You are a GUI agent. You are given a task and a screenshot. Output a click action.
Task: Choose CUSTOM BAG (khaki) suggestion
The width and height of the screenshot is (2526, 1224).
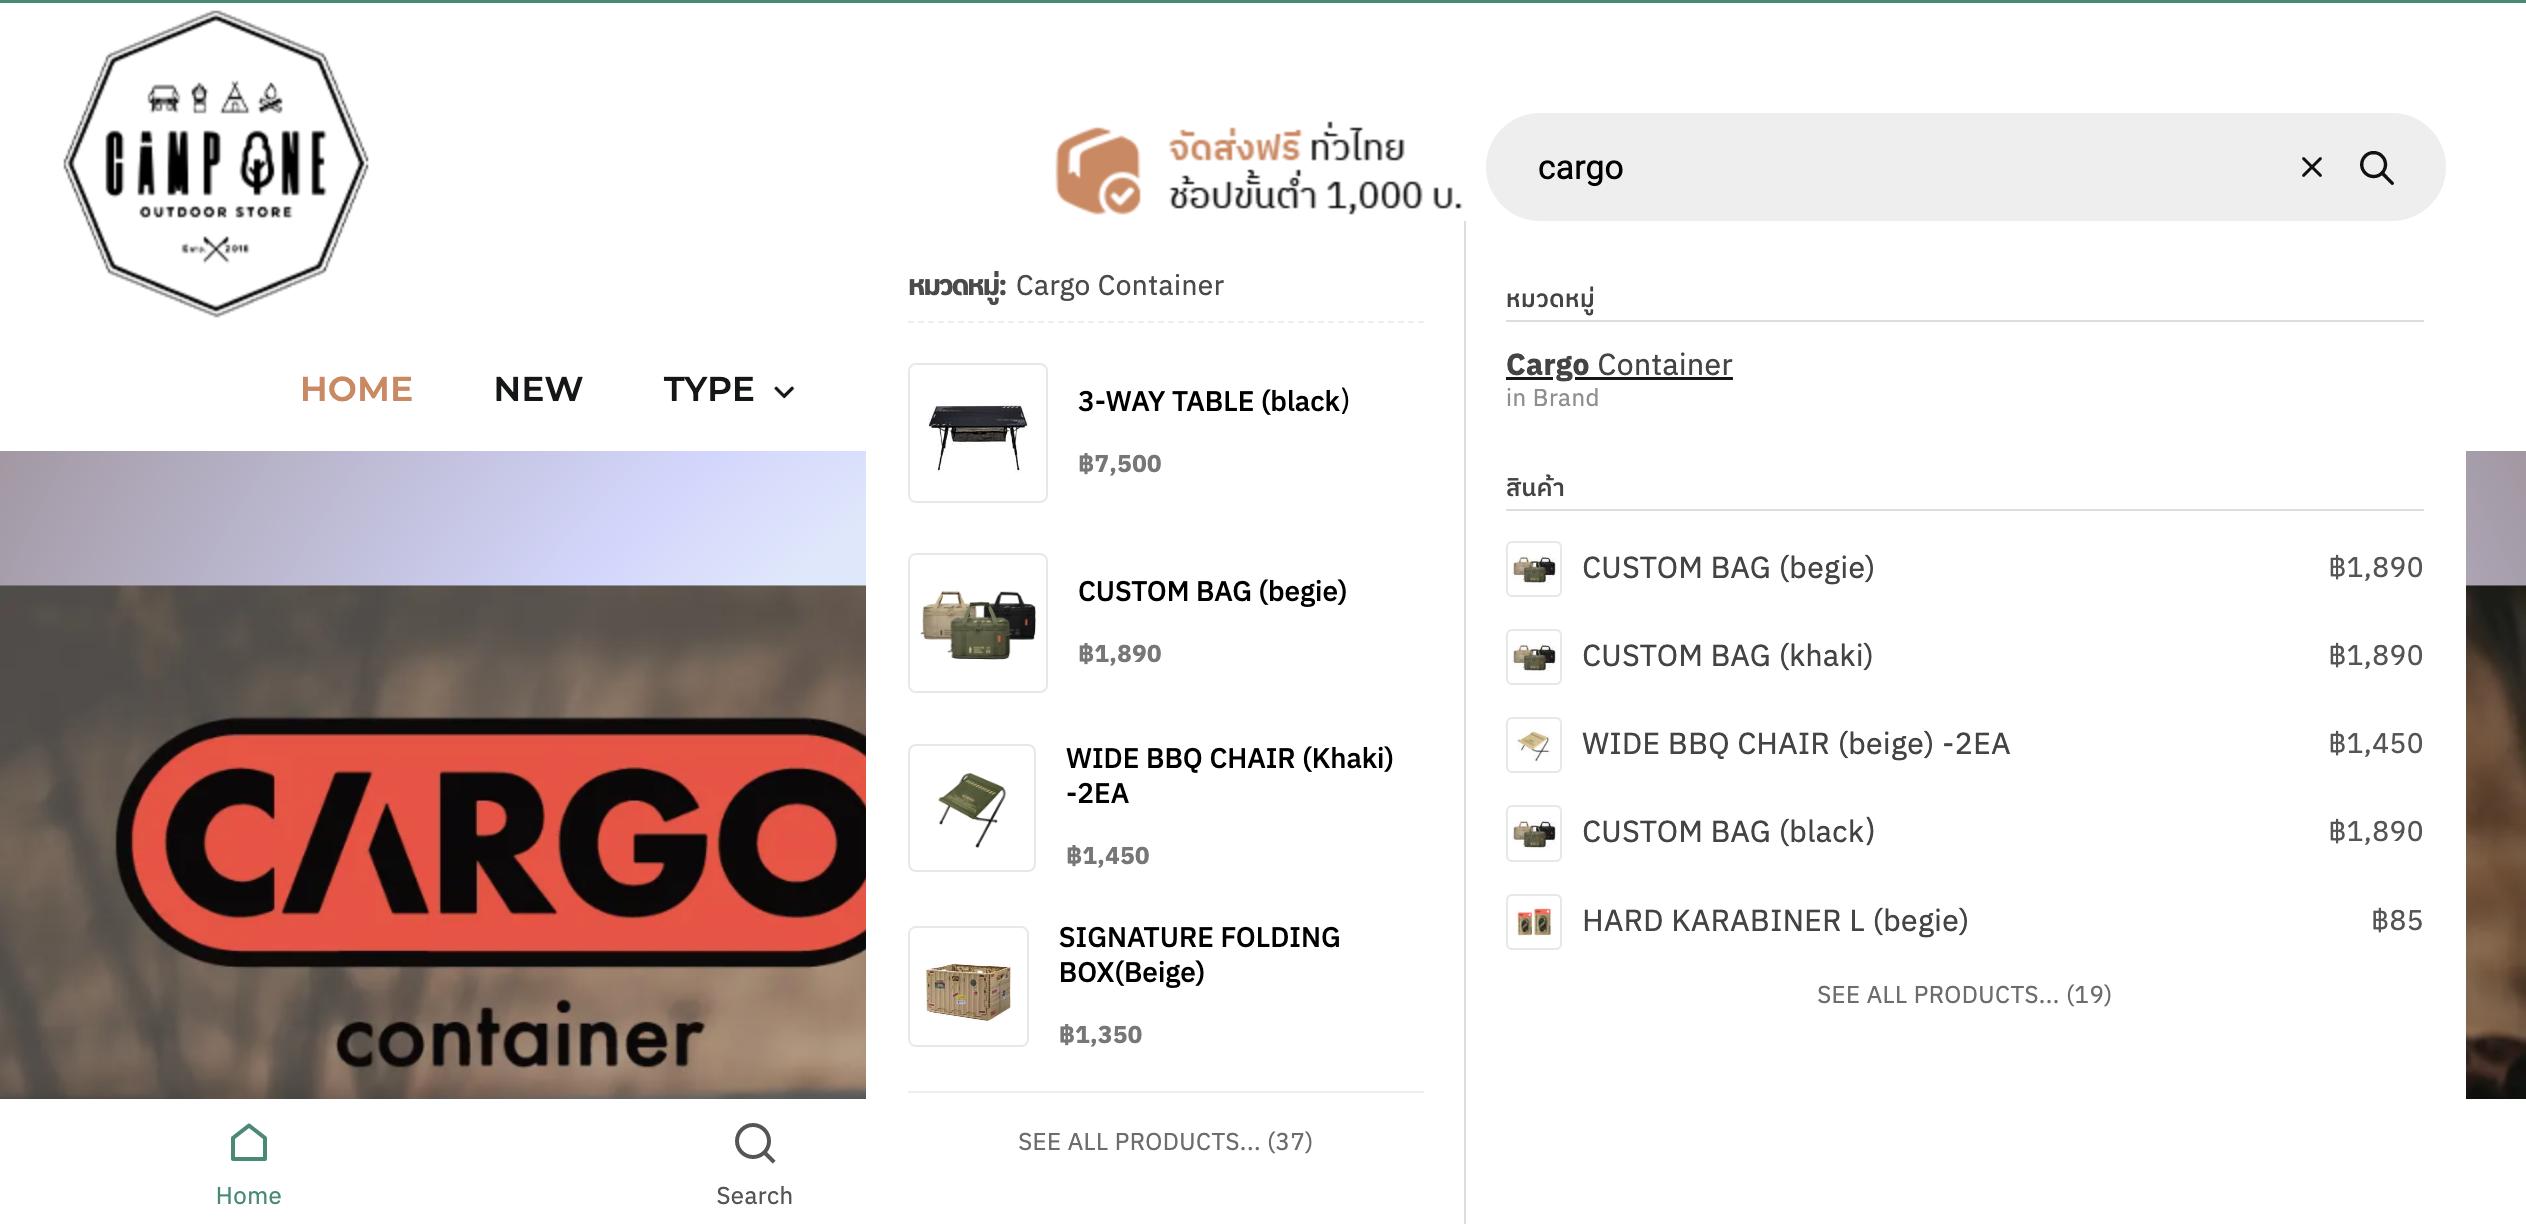click(x=1727, y=656)
